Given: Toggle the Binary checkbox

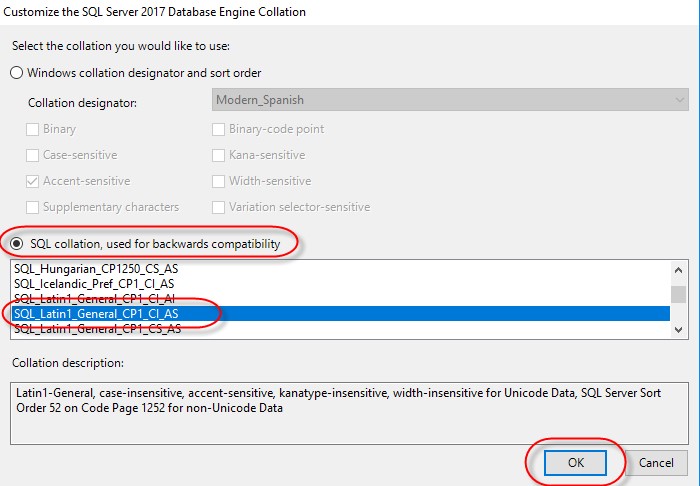Looking at the screenshot, I should pyautogui.click(x=33, y=129).
